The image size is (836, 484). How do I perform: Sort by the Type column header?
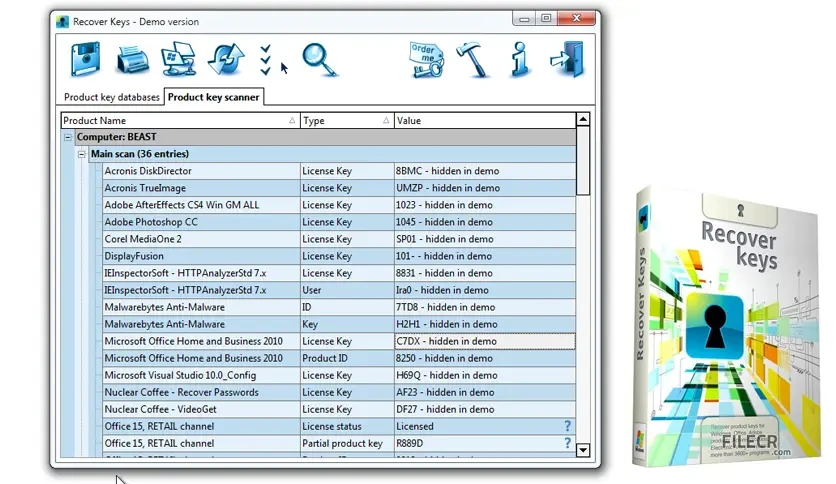[x=347, y=120]
